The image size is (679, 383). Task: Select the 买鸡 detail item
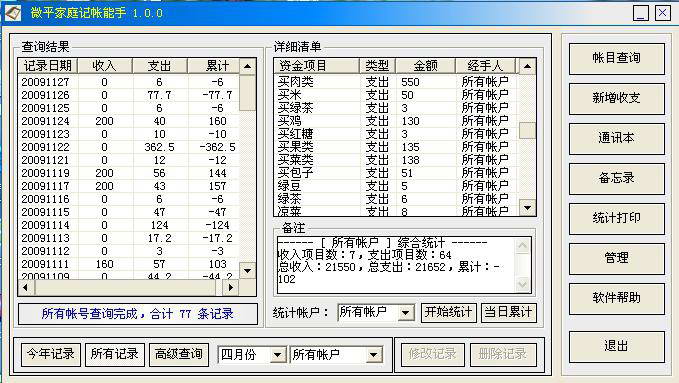point(396,120)
